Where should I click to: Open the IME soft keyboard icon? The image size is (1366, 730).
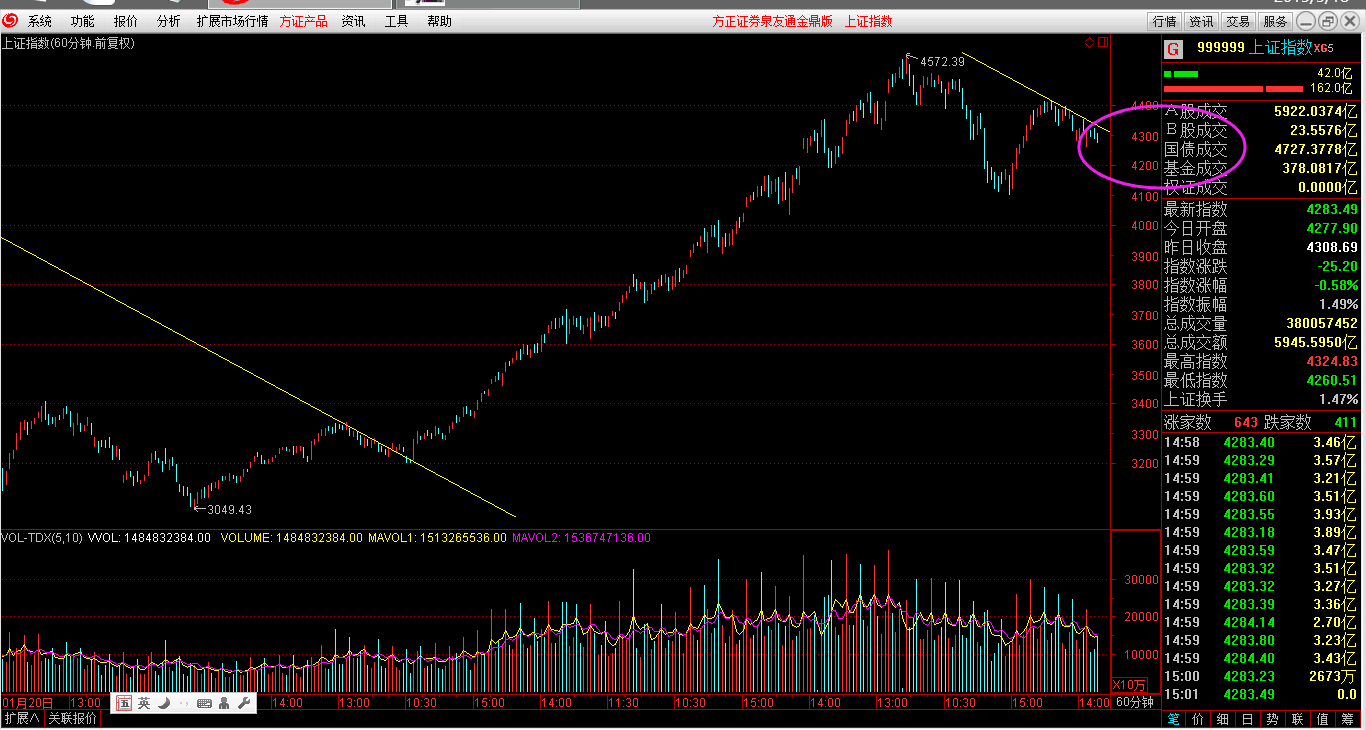[x=204, y=703]
